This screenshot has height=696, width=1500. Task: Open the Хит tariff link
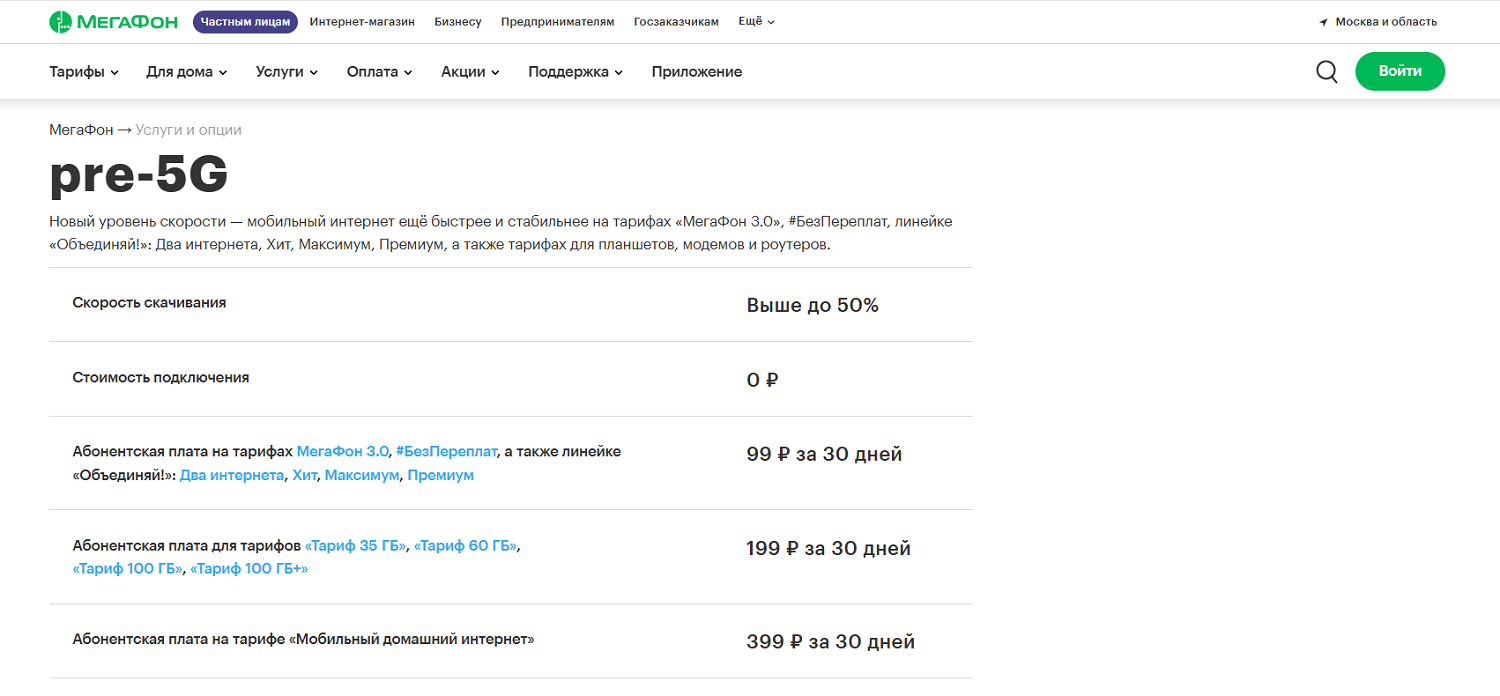point(304,476)
